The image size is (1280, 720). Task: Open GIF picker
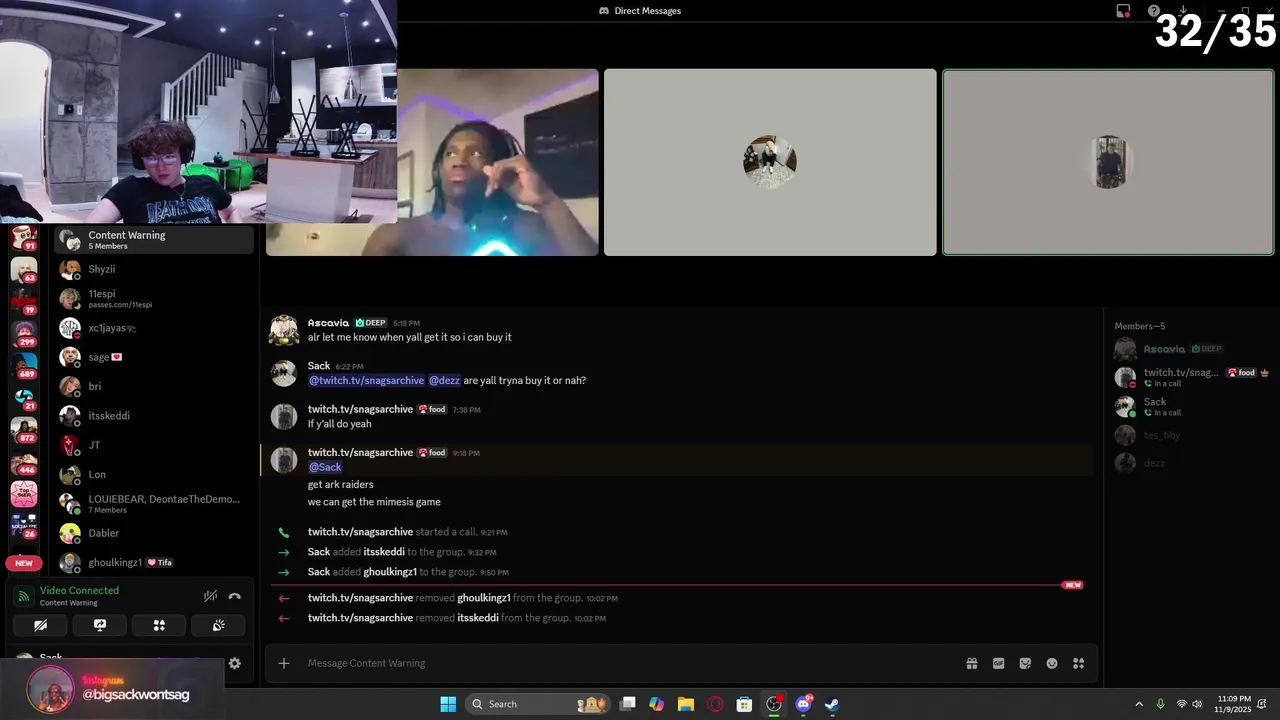[998, 663]
